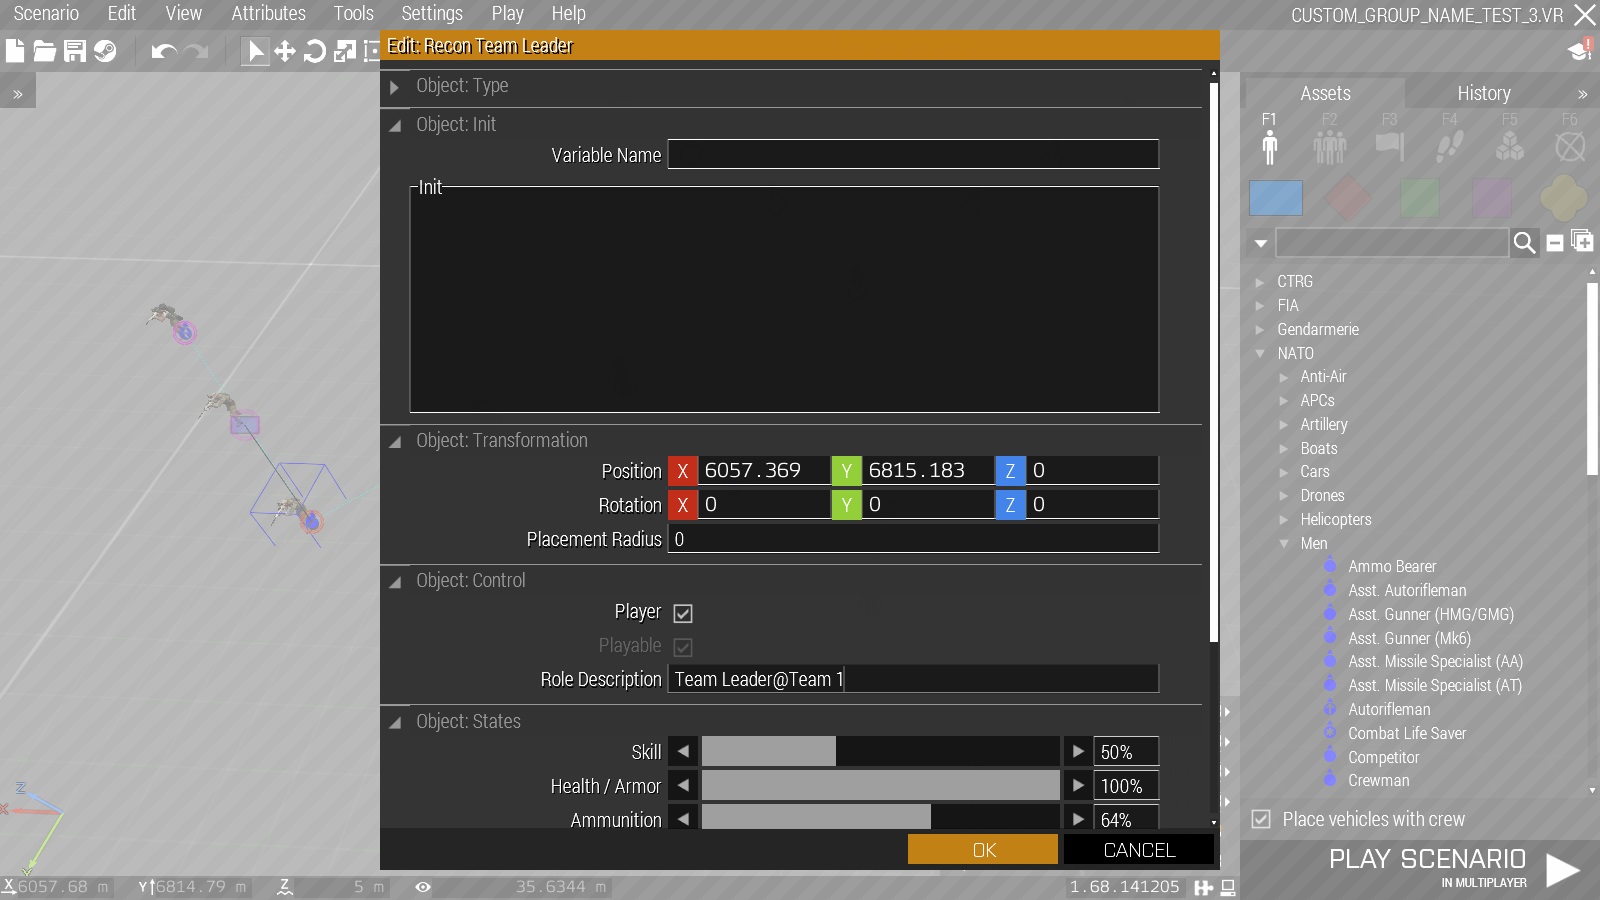This screenshot has width=1600, height=900.
Task: Select the rotation widget tool
Action: (315, 51)
